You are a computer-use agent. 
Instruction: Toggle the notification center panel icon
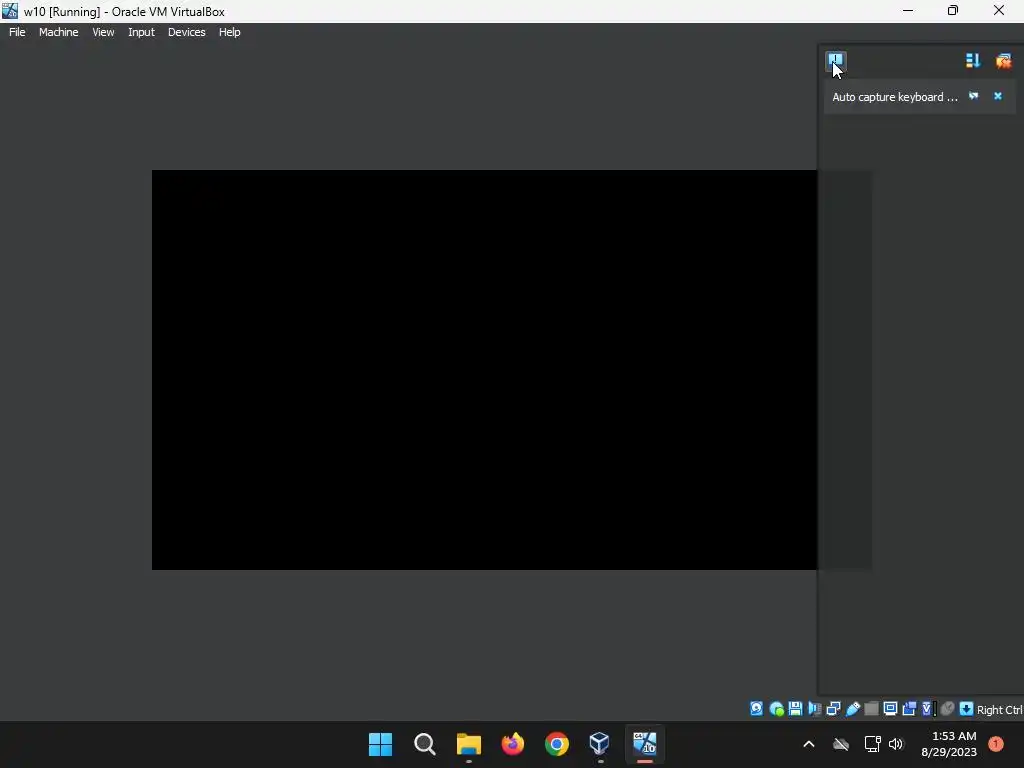[836, 61]
